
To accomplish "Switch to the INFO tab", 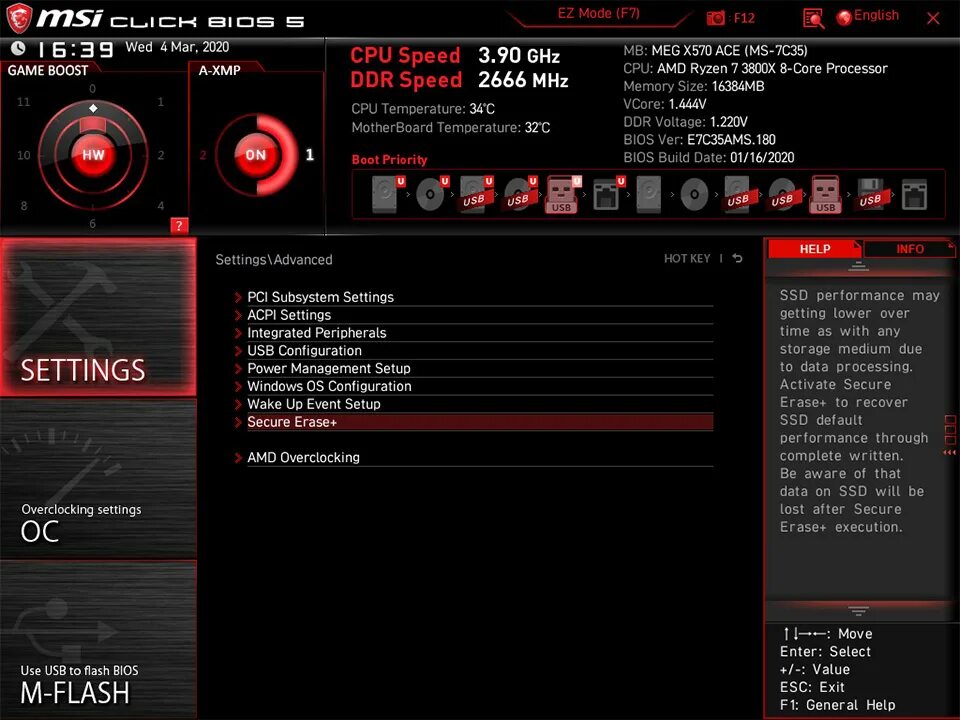I will click(x=910, y=249).
